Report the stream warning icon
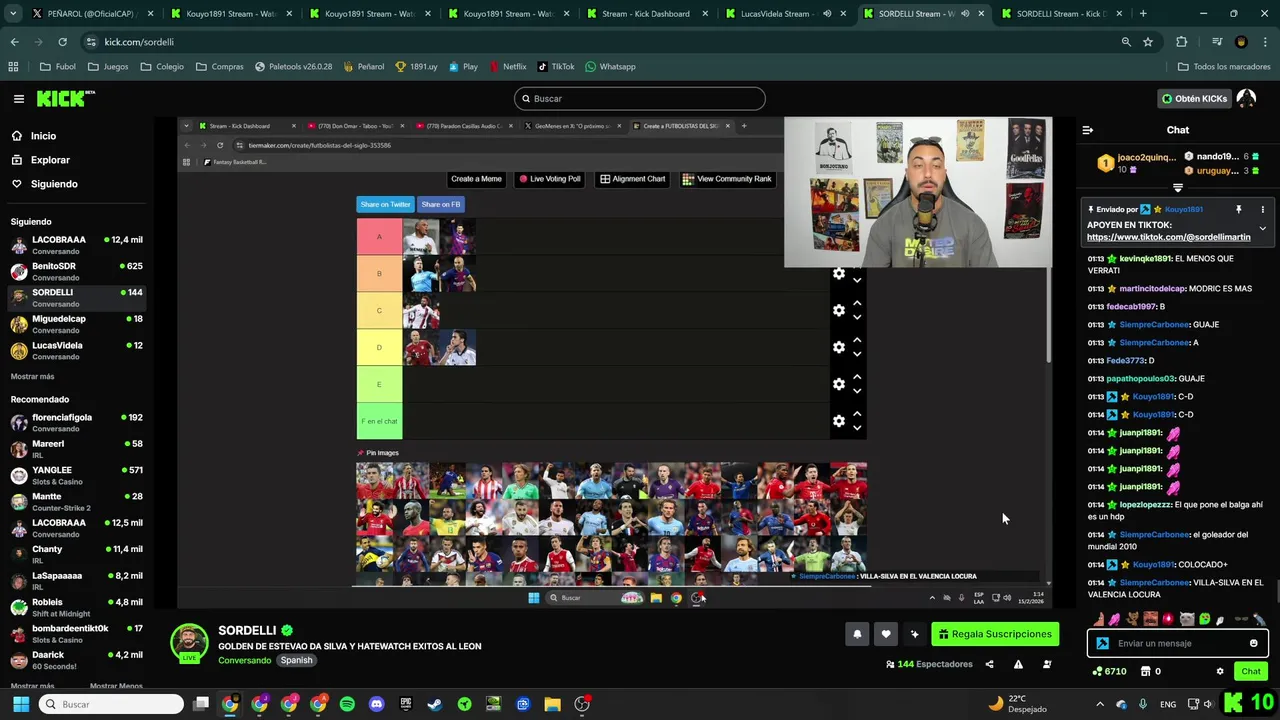 [1018, 664]
